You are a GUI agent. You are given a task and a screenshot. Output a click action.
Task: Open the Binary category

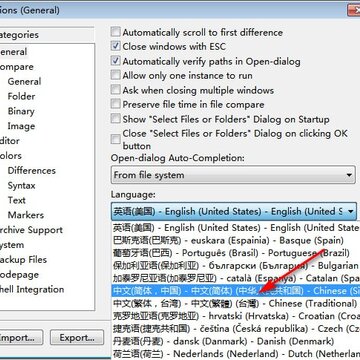point(21,111)
